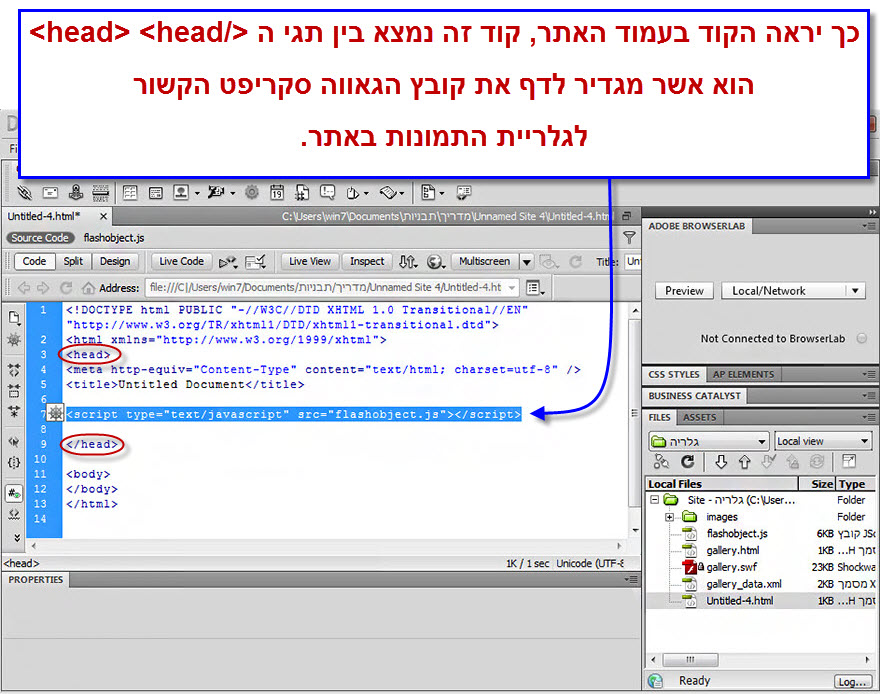Screen dimensions: 880x694
Task: Insert a Div Tag
Action: pos(155,193)
